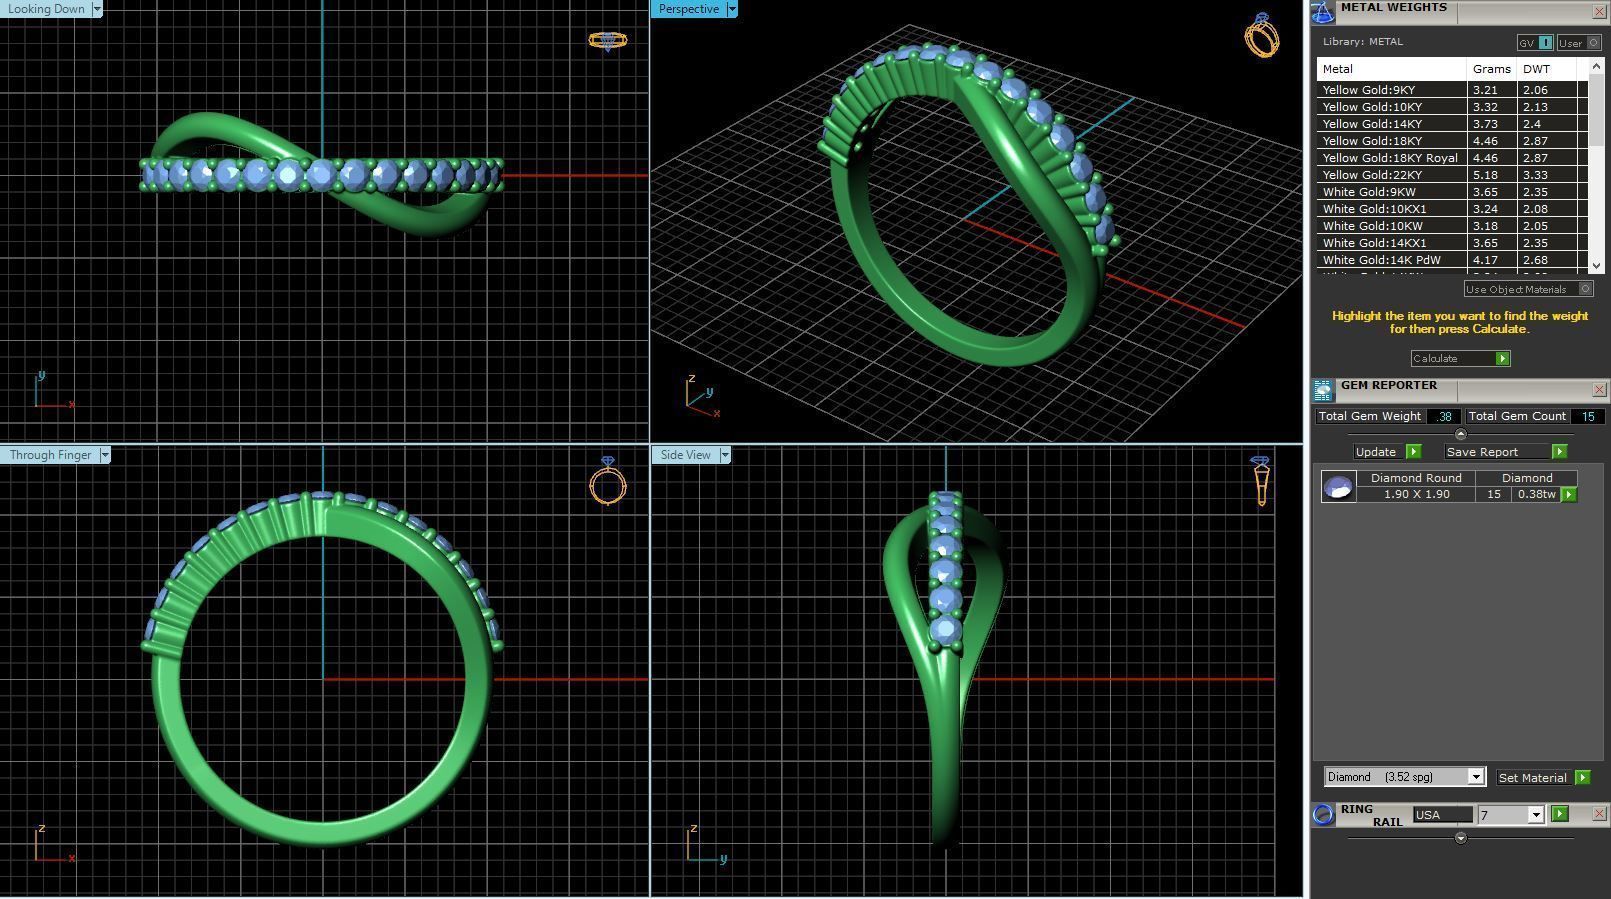Click the Through Finger viewport label

[50, 455]
